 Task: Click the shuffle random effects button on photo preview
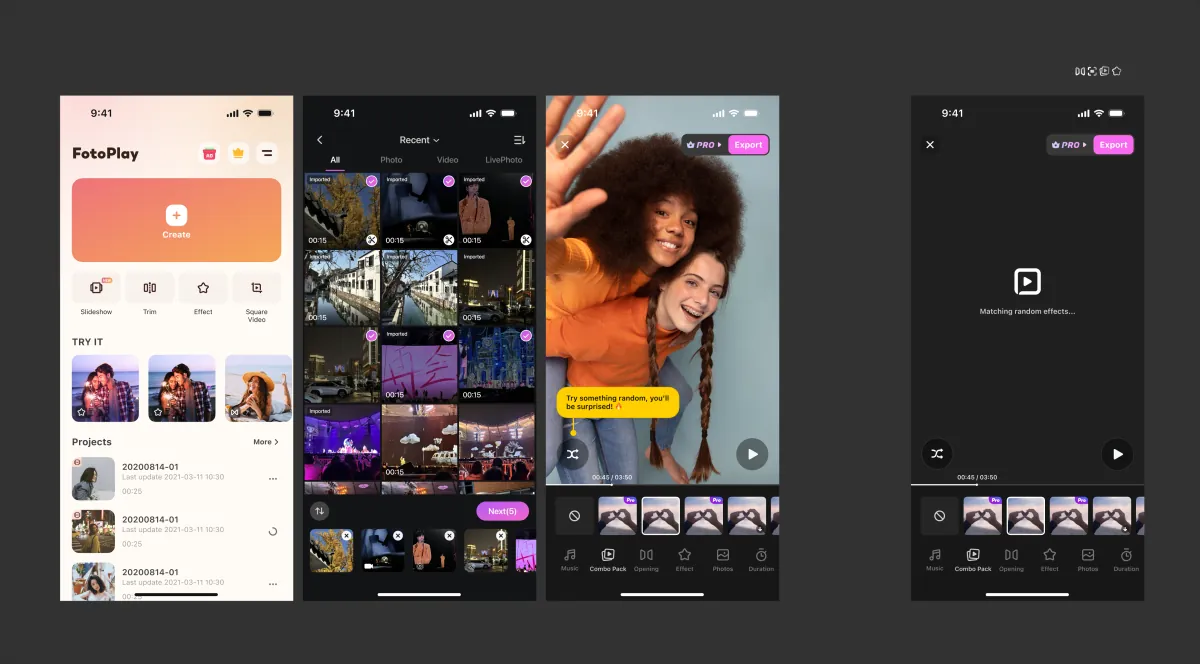click(x=572, y=454)
